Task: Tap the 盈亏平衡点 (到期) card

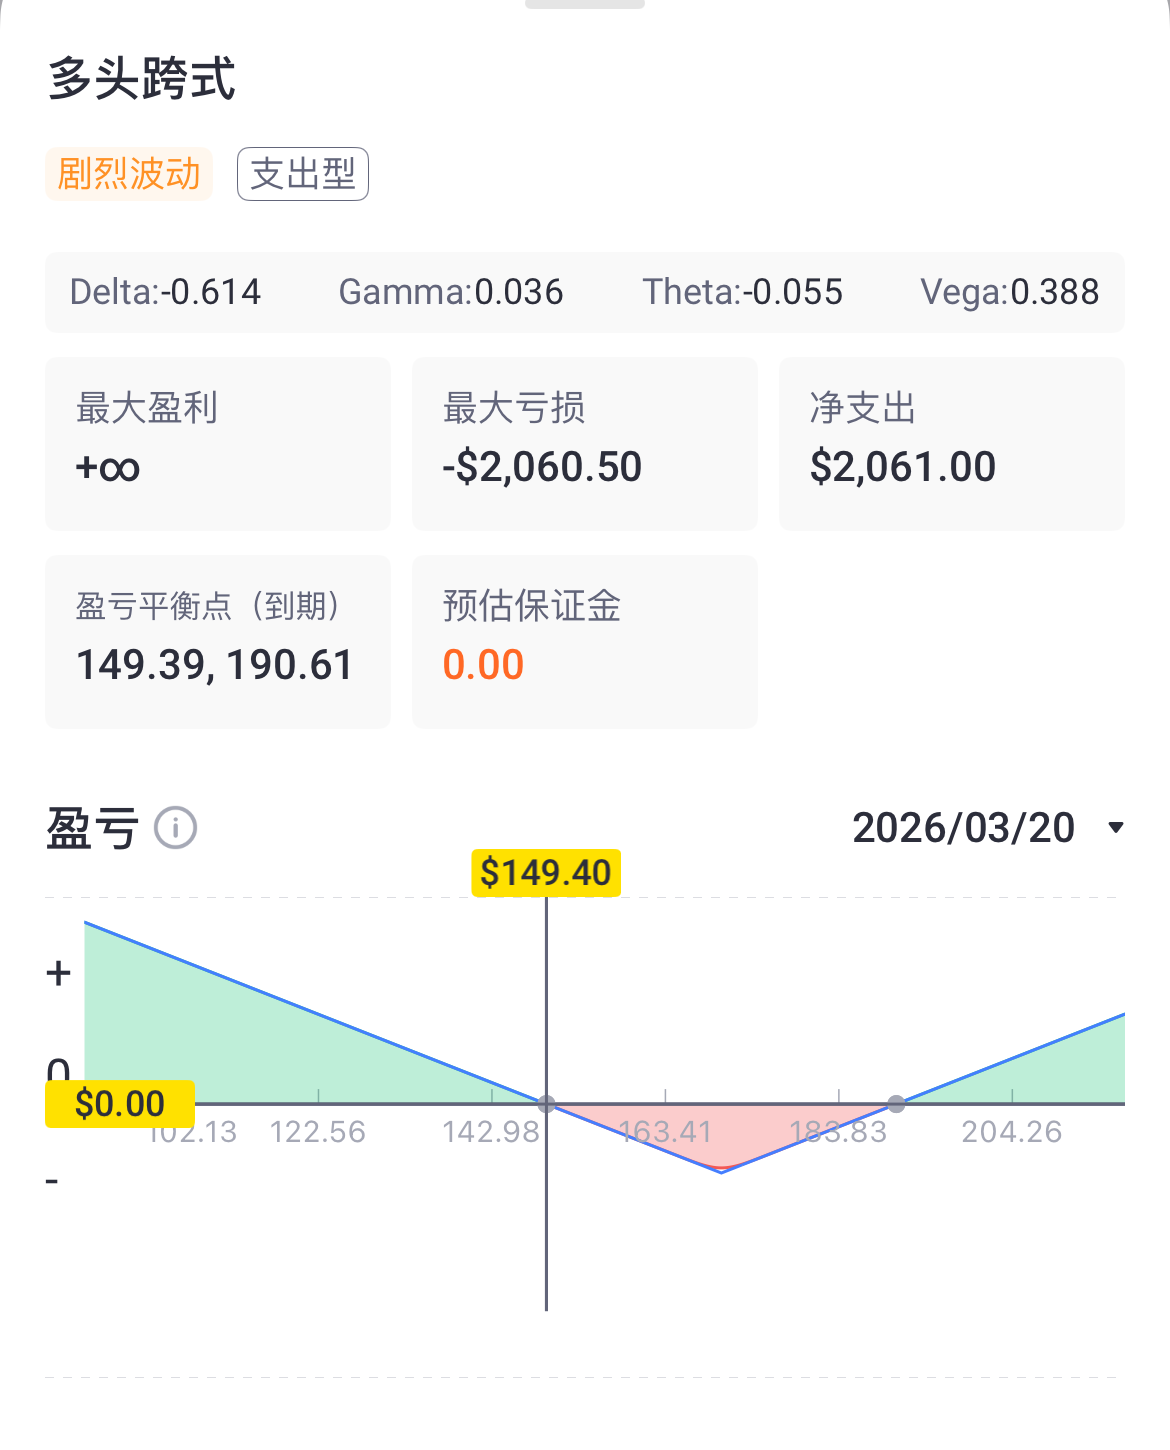Action: pyautogui.click(x=218, y=642)
